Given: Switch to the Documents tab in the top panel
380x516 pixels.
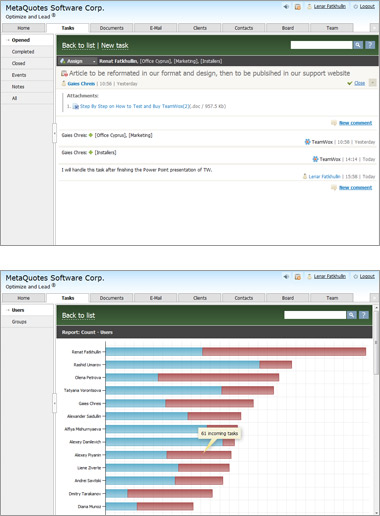Looking at the screenshot, I should [x=112, y=28].
